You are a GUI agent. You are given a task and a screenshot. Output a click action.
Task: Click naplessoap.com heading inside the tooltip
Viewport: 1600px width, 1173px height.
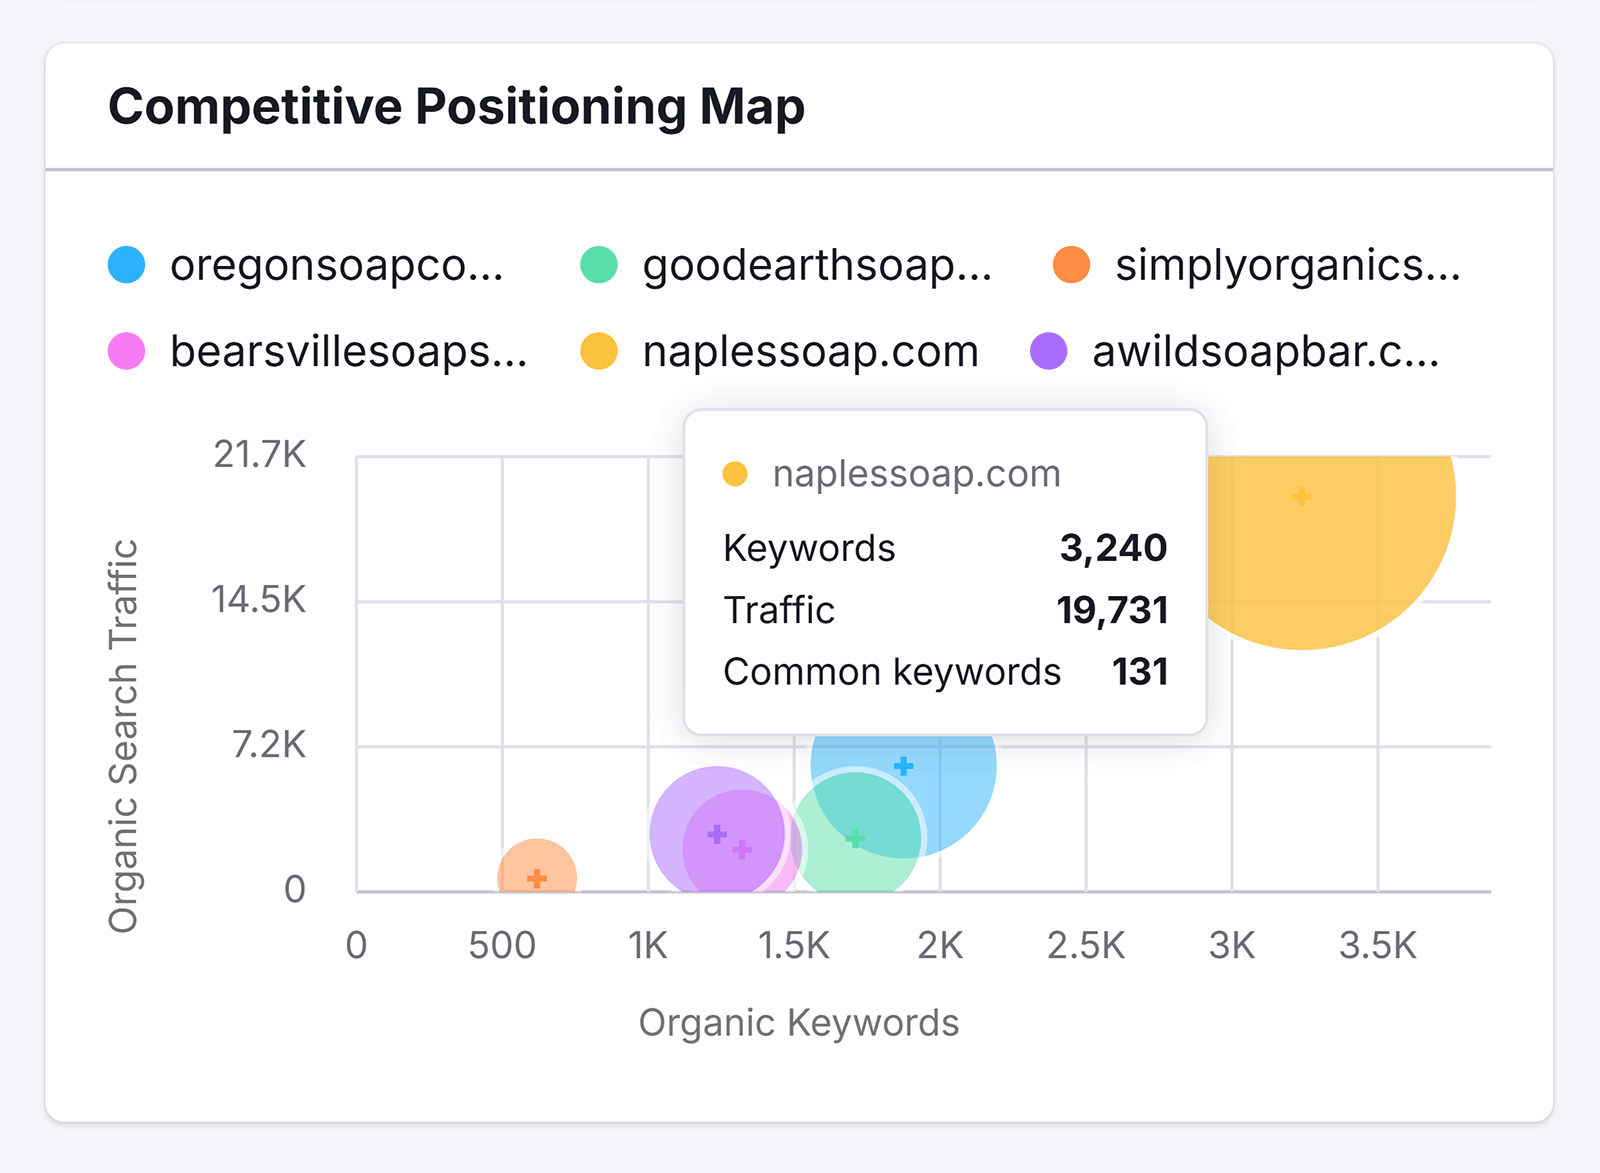point(916,474)
